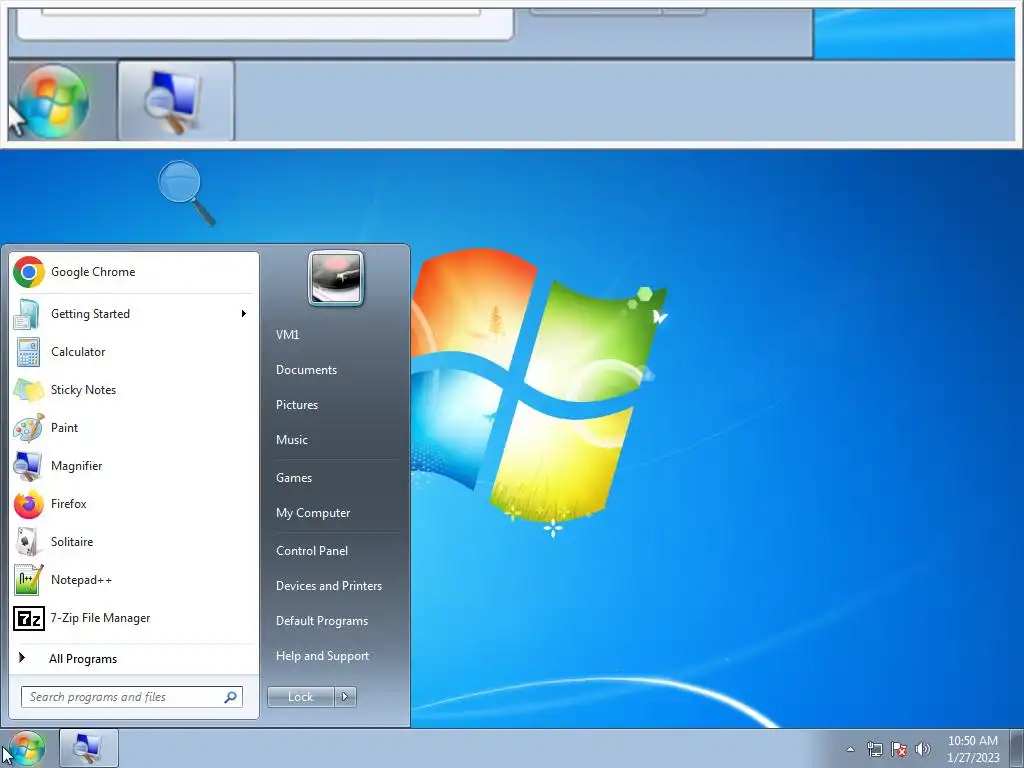The width and height of the screenshot is (1024, 768).
Task: Open the Solitaire card icon
Action: (x=28, y=542)
